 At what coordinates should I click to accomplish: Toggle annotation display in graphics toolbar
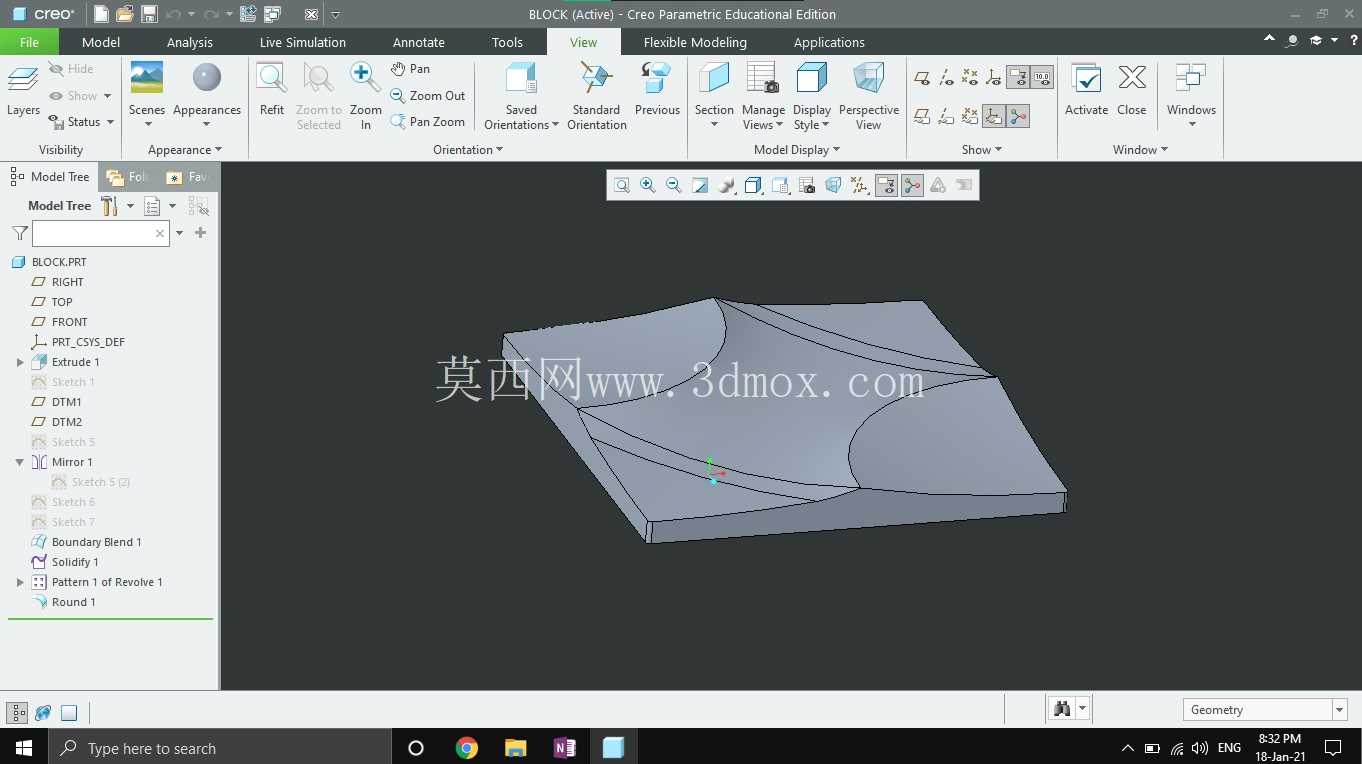(x=886, y=185)
